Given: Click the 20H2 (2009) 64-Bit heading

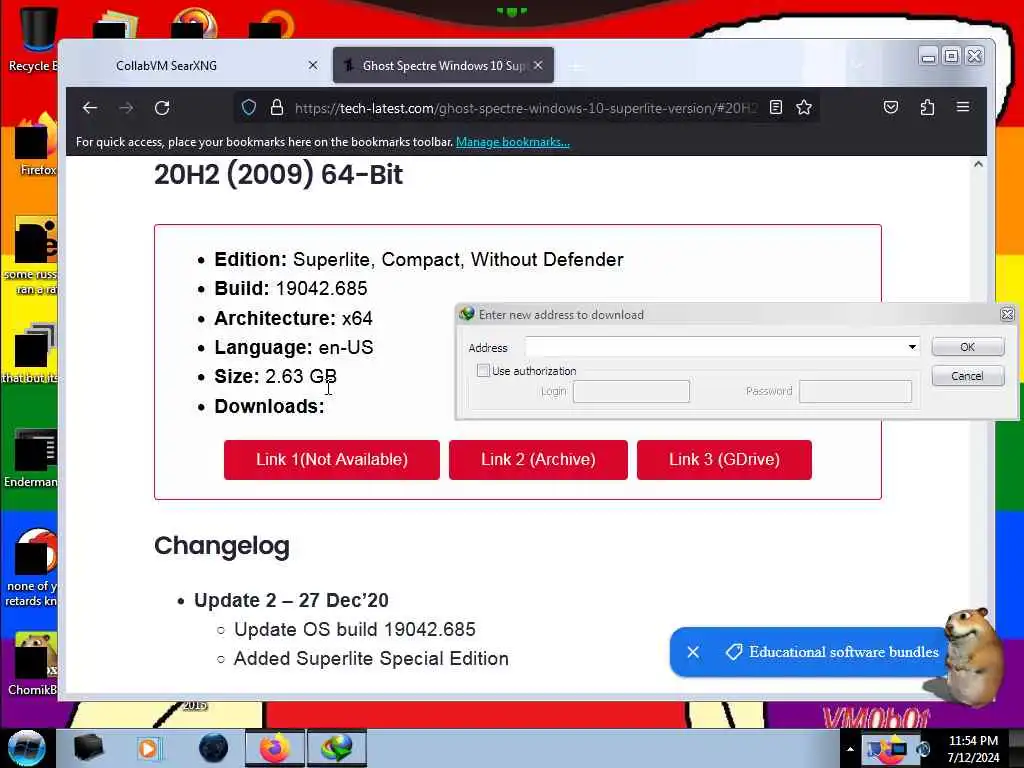Looking at the screenshot, I should click(278, 174).
